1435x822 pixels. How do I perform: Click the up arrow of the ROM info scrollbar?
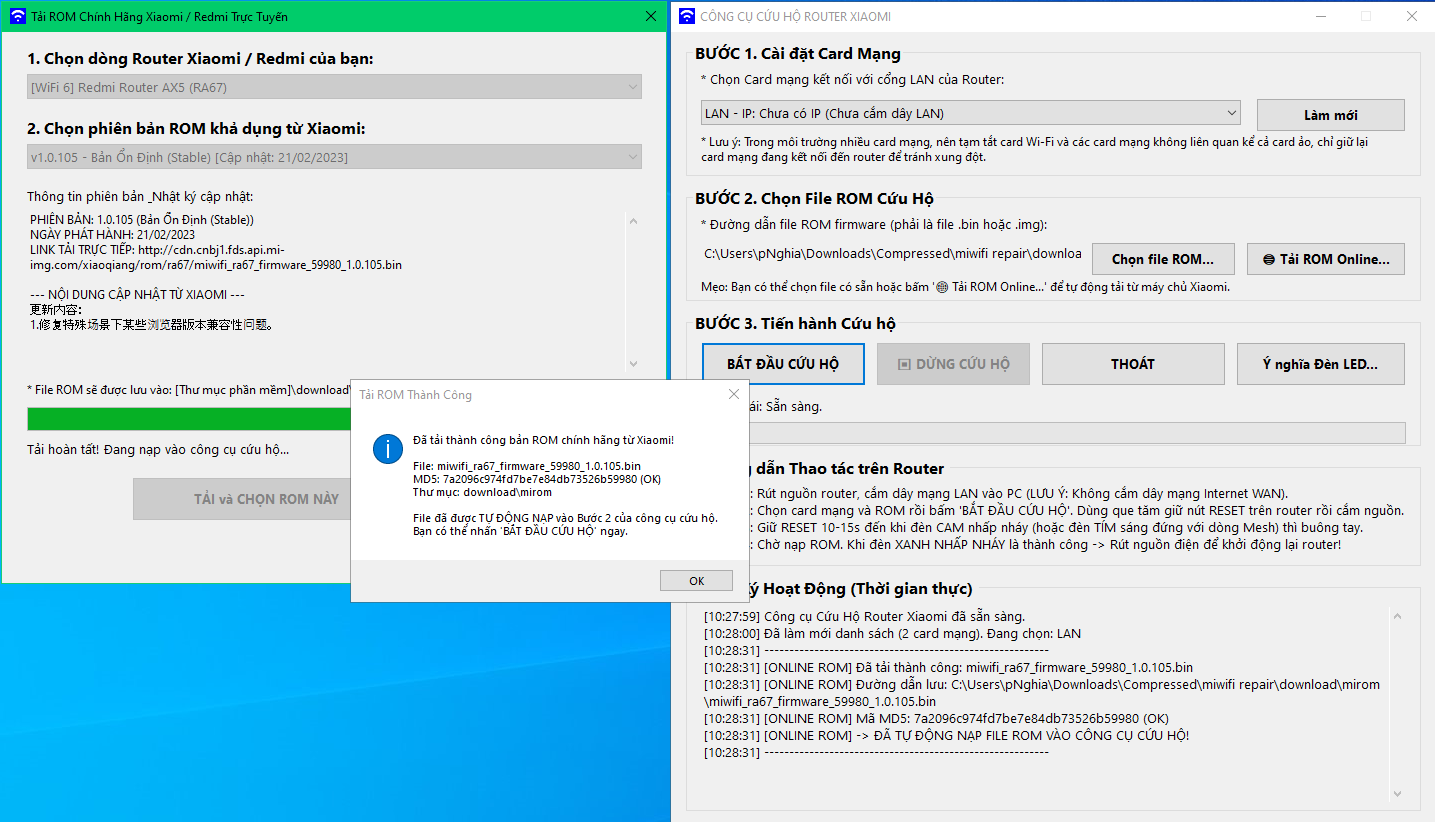633,219
